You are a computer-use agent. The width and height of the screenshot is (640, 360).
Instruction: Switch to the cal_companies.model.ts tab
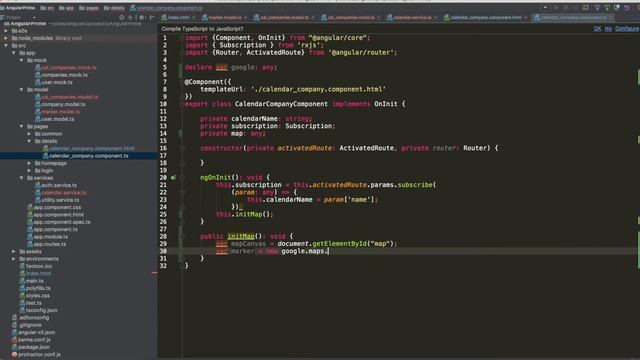point(283,18)
